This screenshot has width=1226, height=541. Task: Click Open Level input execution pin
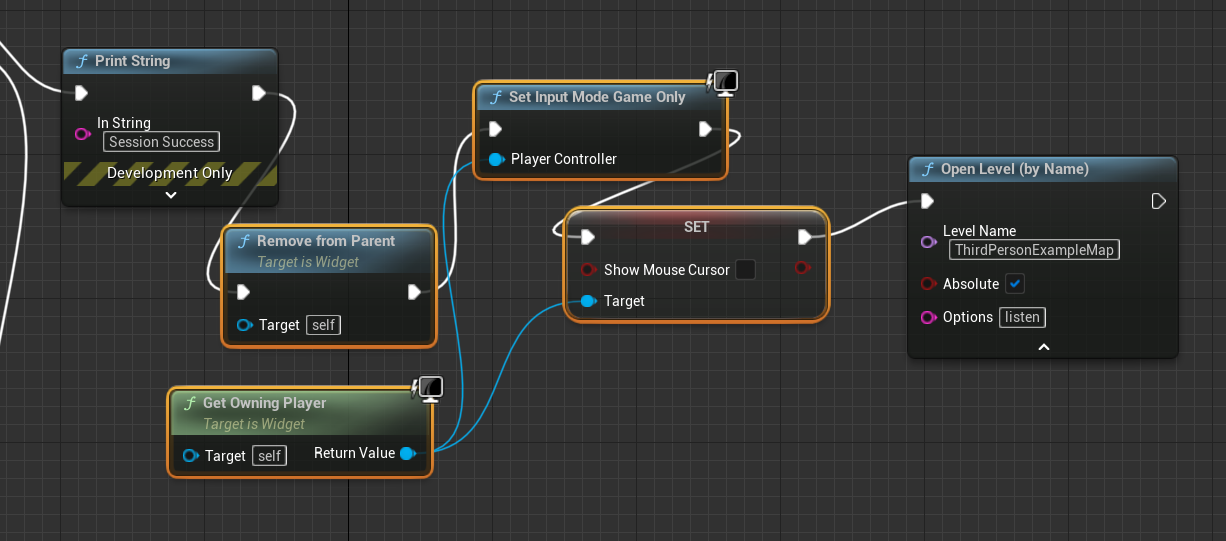[927, 201]
